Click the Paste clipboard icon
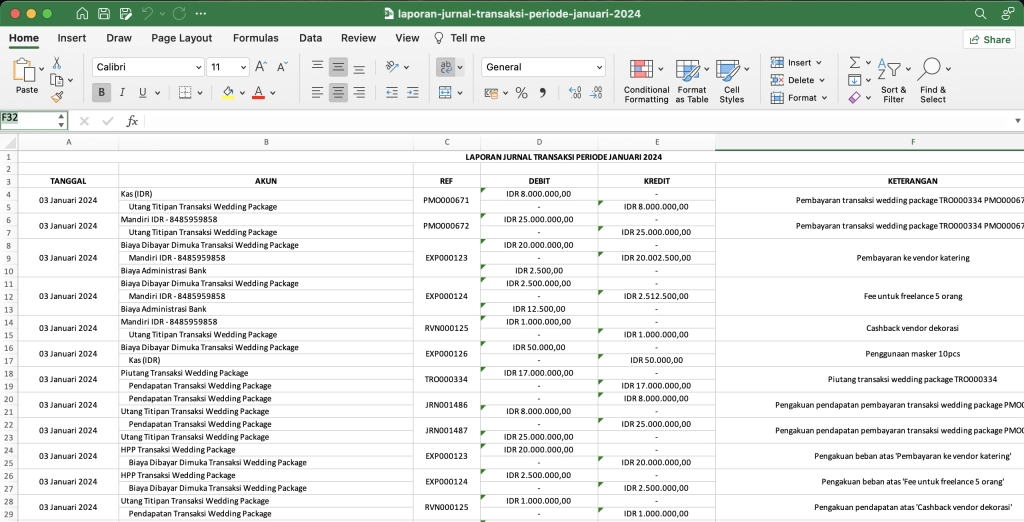The image size is (1024, 522). (x=24, y=71)
